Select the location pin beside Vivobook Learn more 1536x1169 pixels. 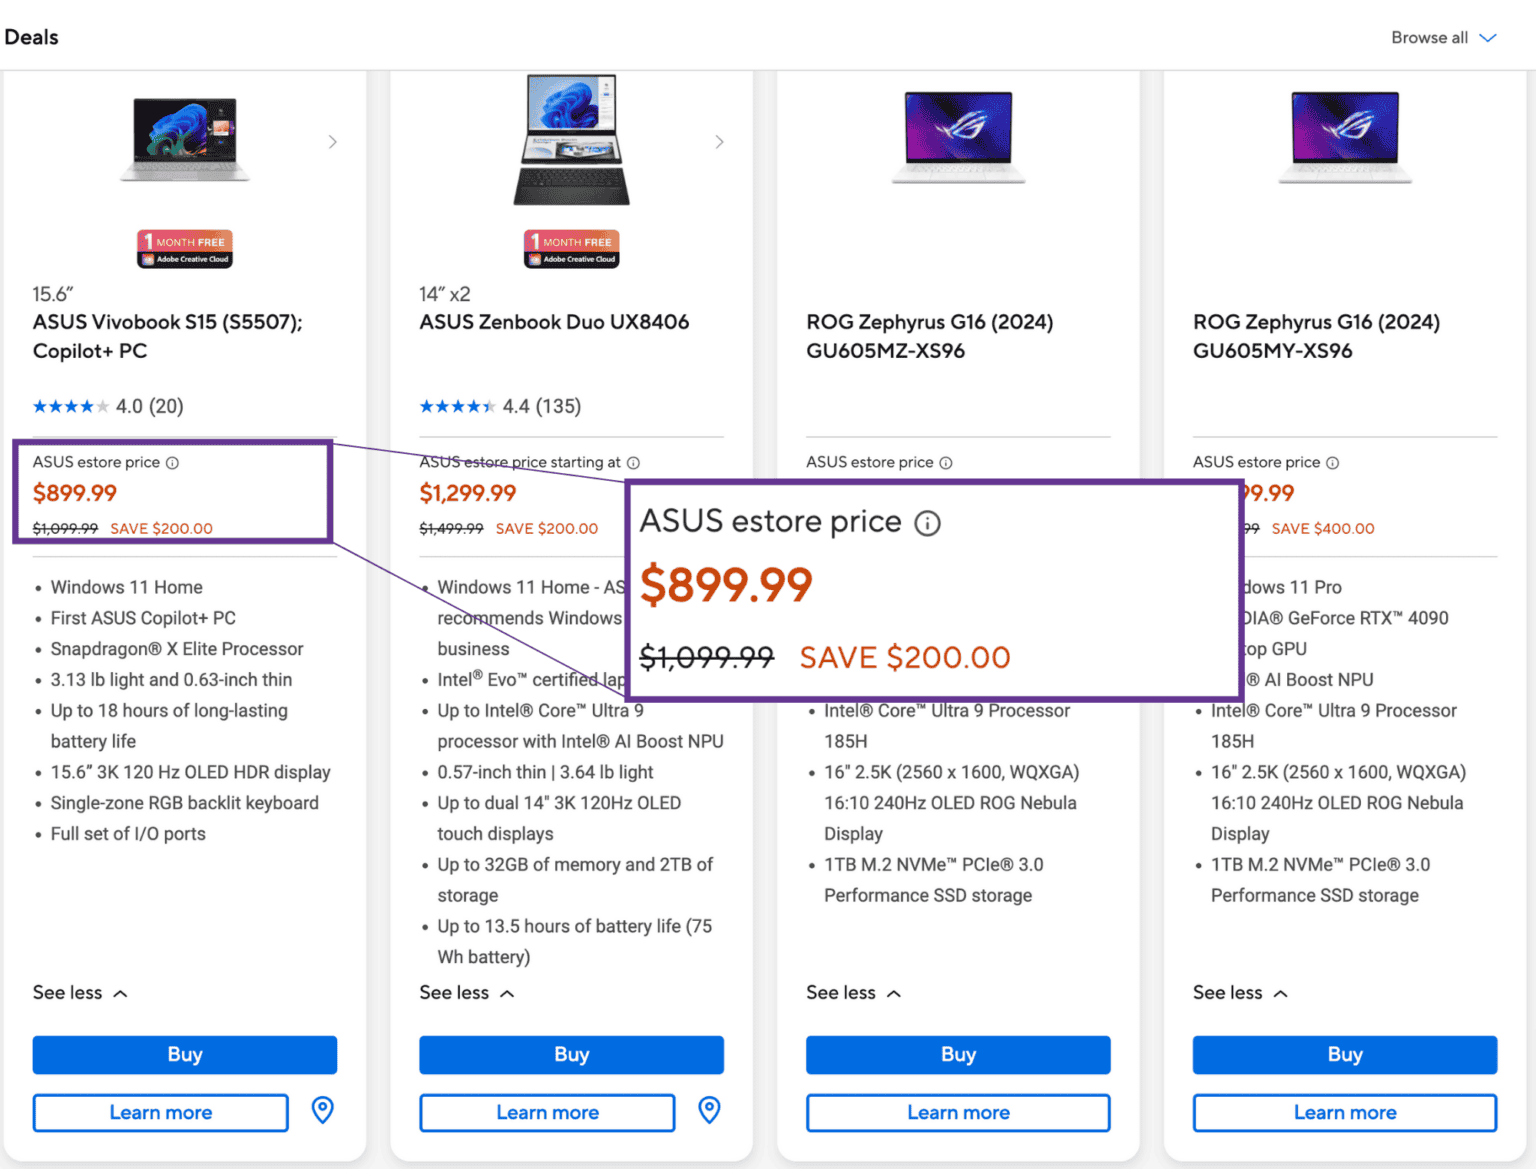click(322, 1110)
